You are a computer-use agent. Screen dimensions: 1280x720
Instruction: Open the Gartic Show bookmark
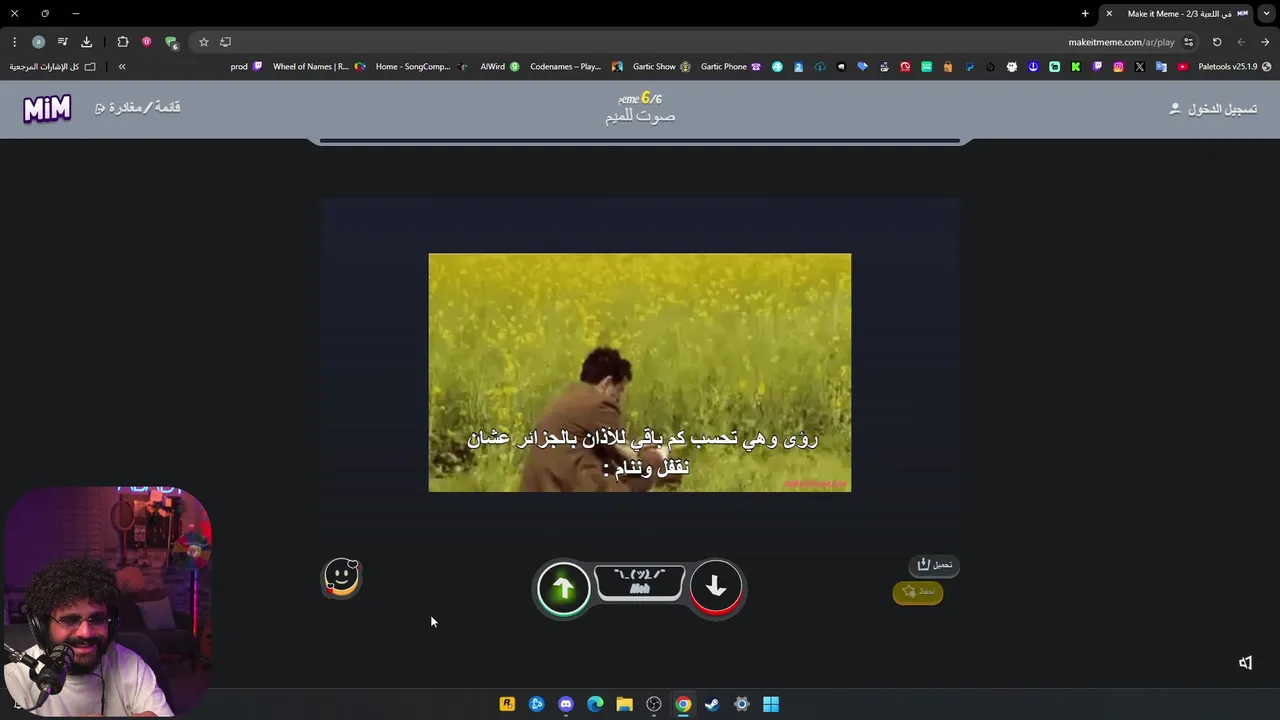(x=661, y=66)
